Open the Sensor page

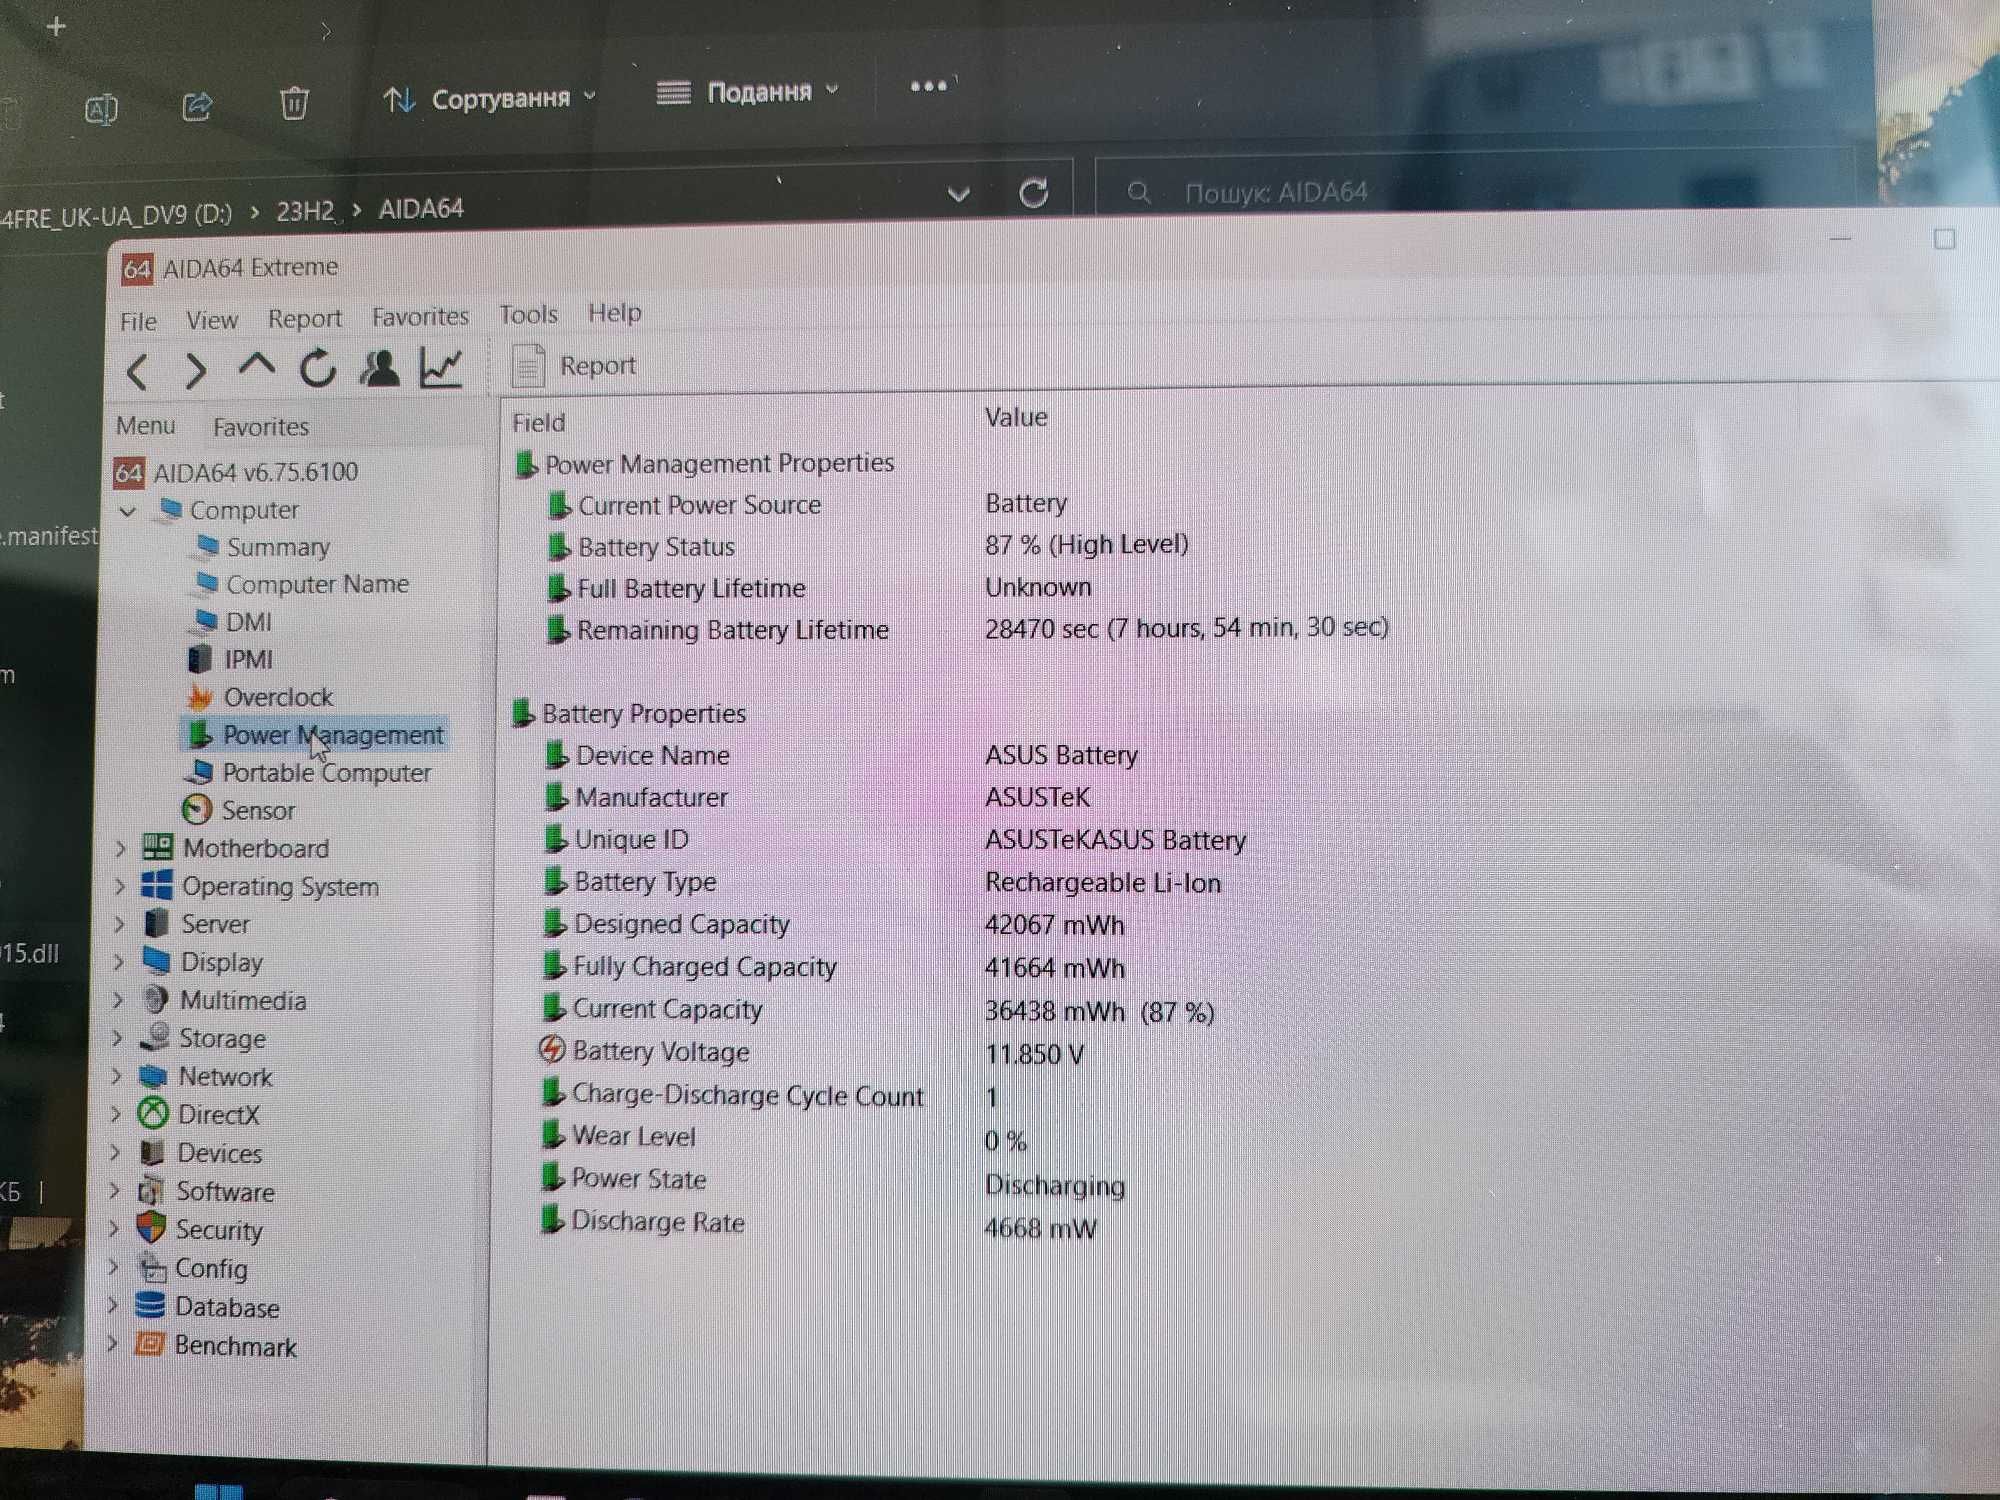point(259,811)
